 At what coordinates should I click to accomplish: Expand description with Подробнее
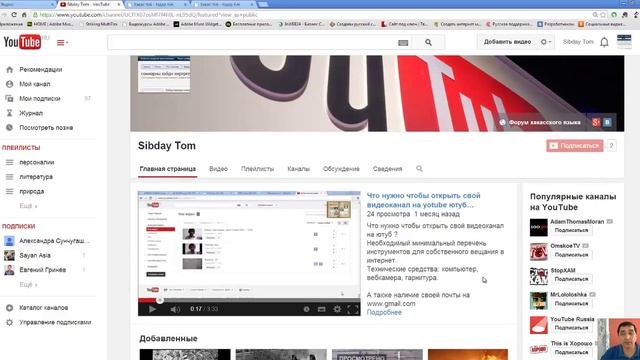tap(384, 312)
